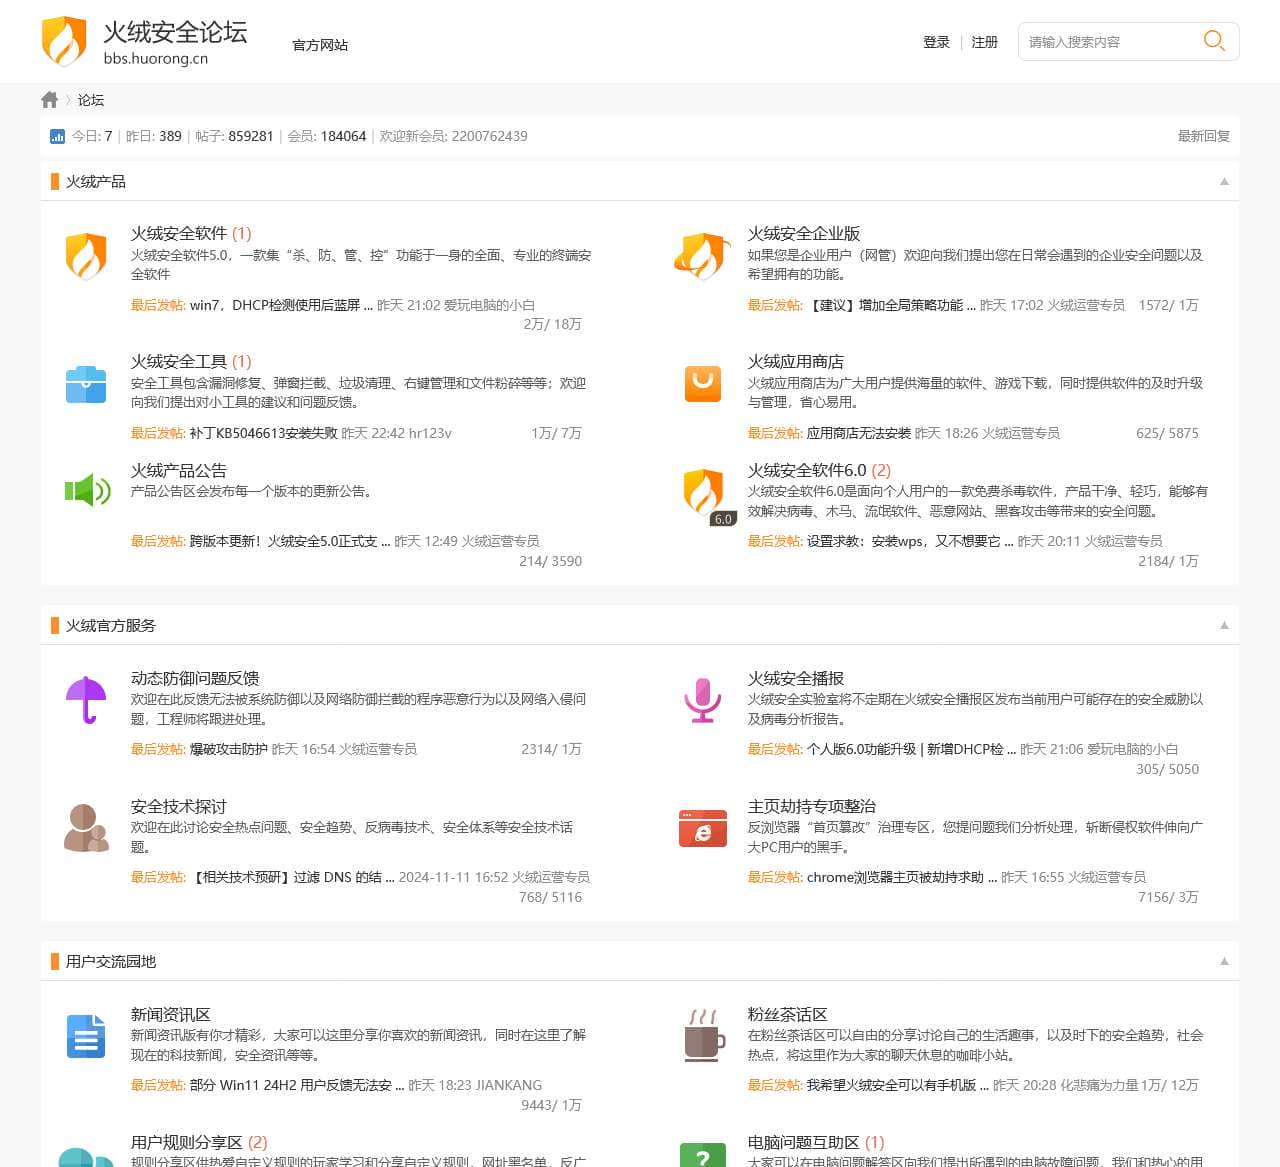Open the 用户规则分享区 forum title
This screenshot has width=1280, height=1167.
(x=187, y=1142)
